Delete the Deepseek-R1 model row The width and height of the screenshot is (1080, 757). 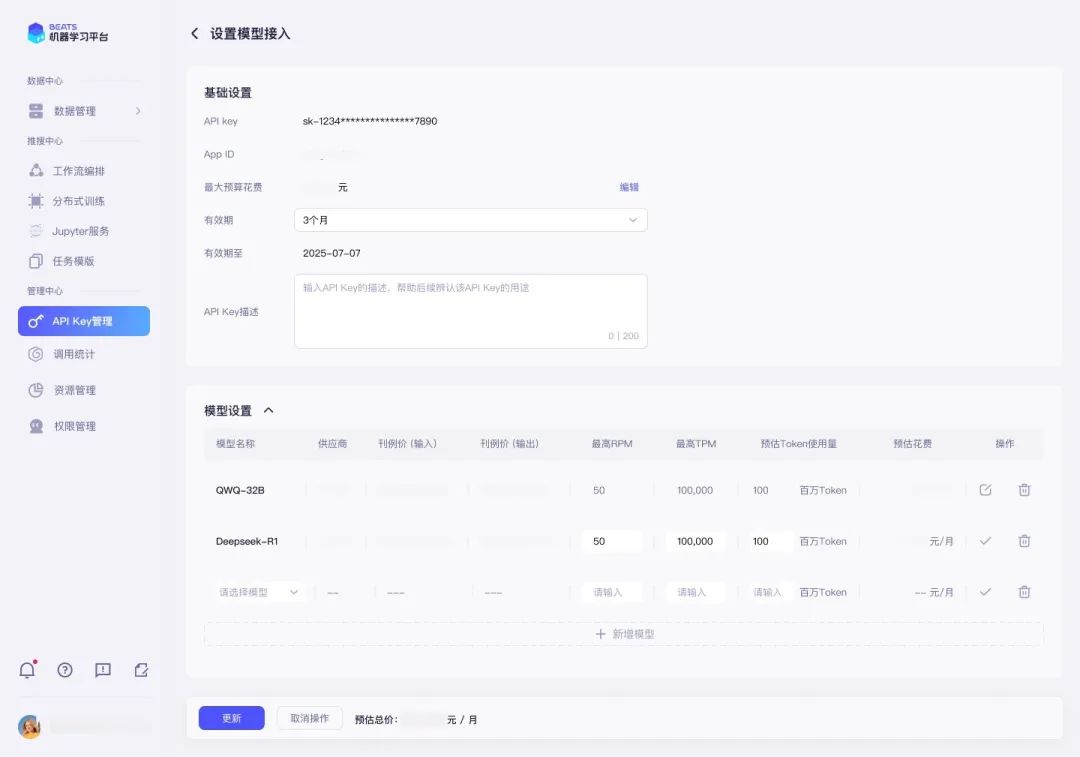1024,541
